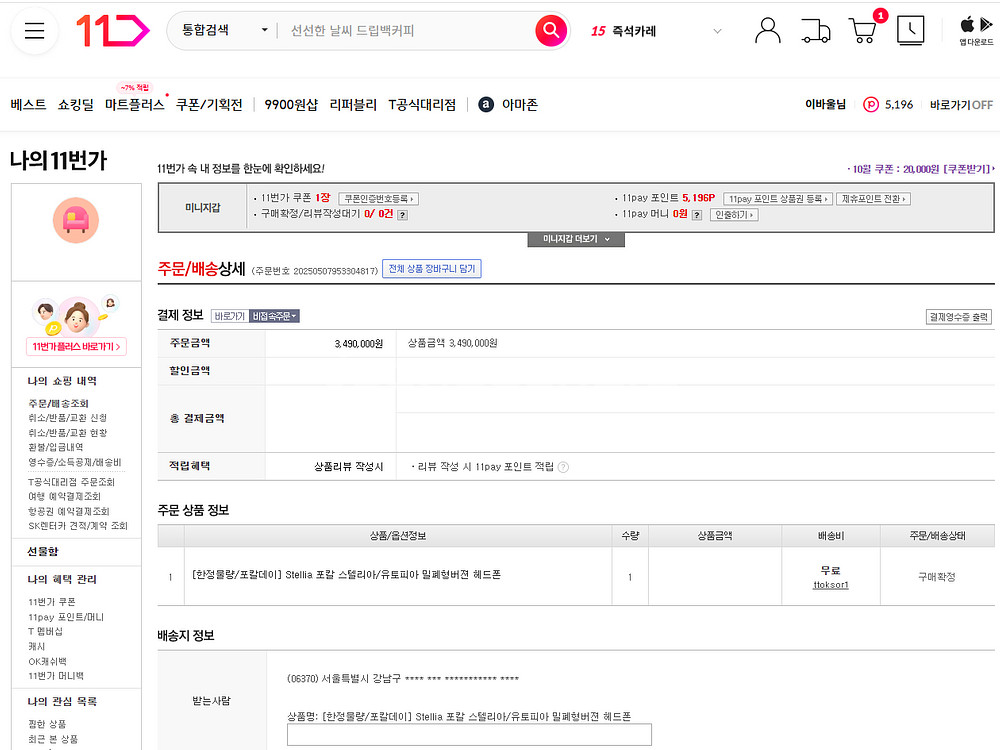Open the shopping cart

tap(862, 31)
